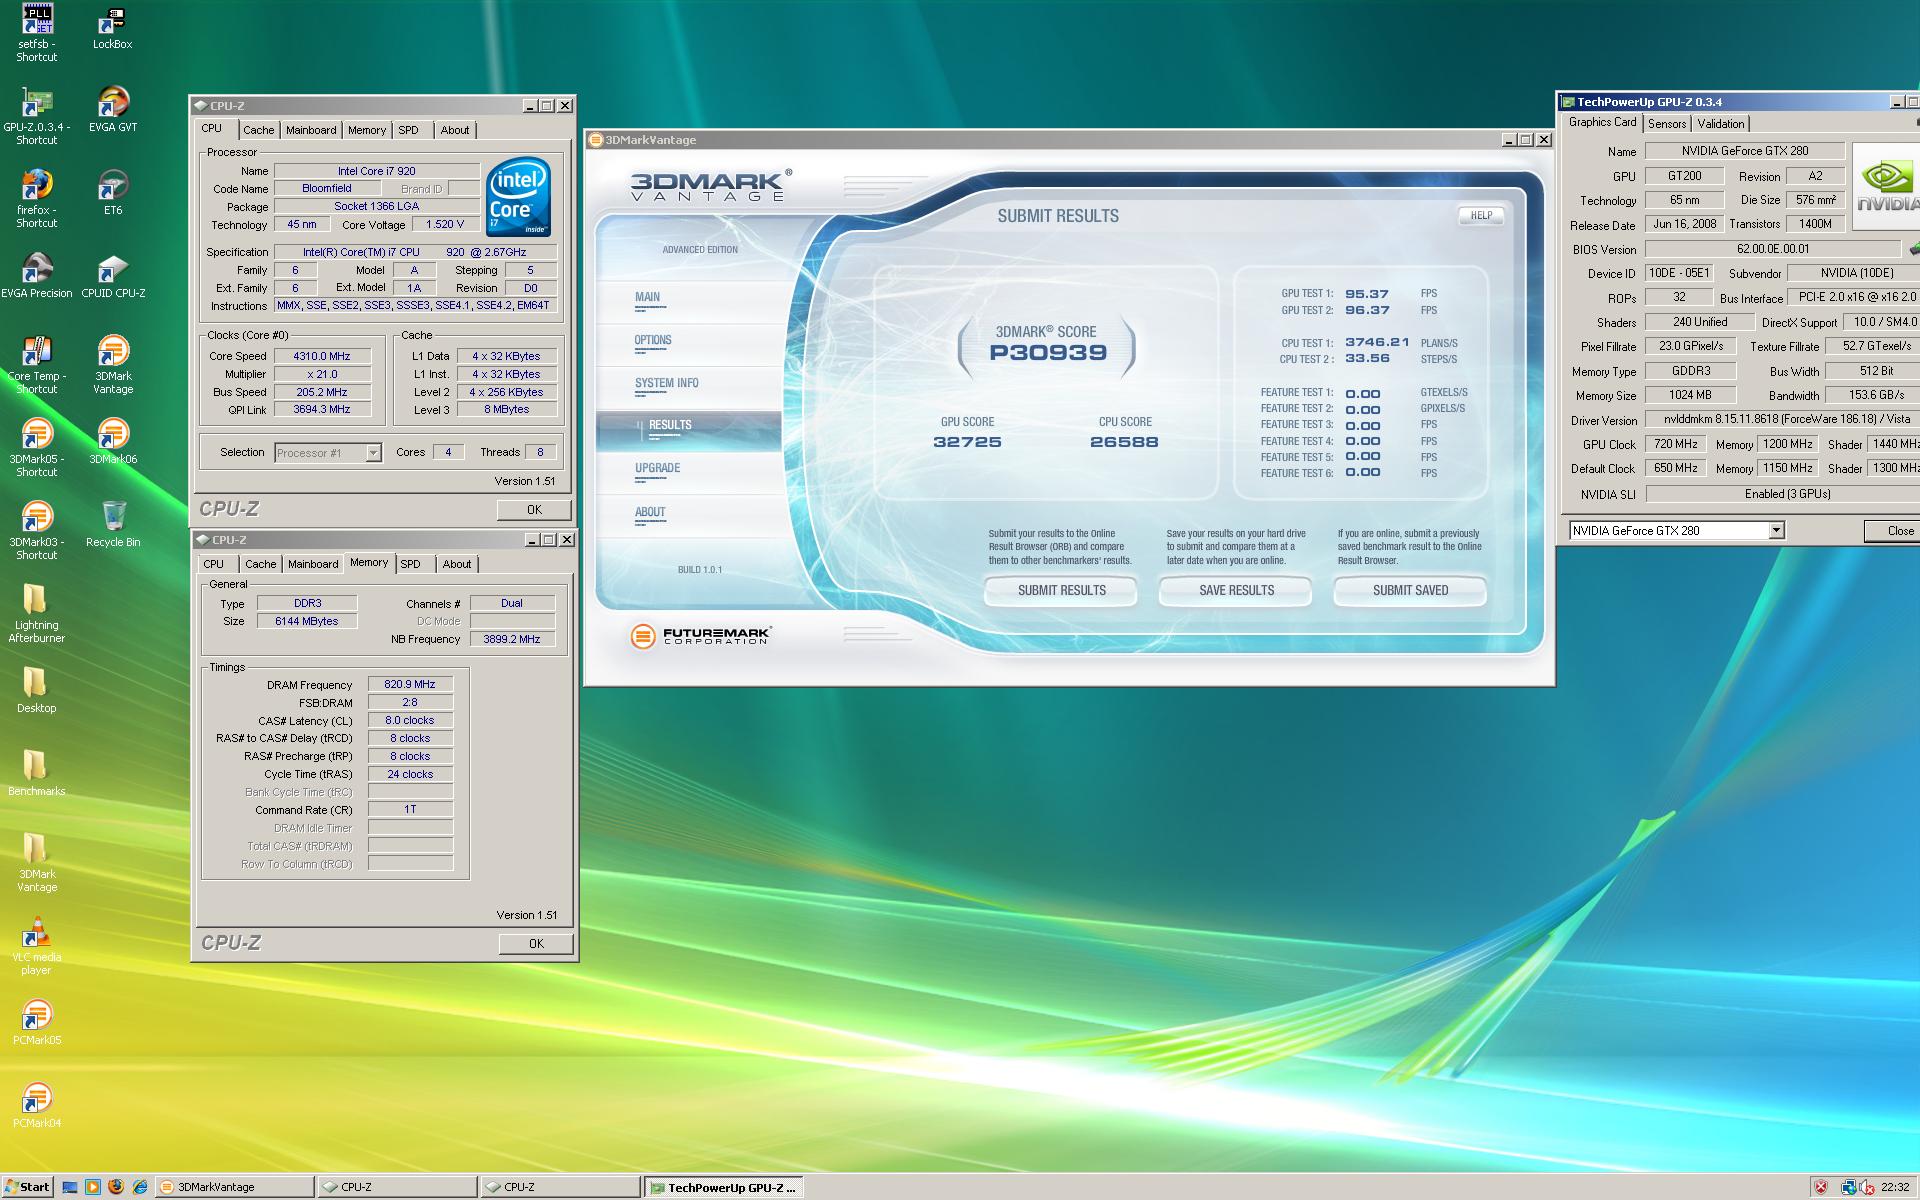Click the NVIDIA SLI Enabled (3 GPUs) field
The image size is (1920, 1200).
(1783, 494)
